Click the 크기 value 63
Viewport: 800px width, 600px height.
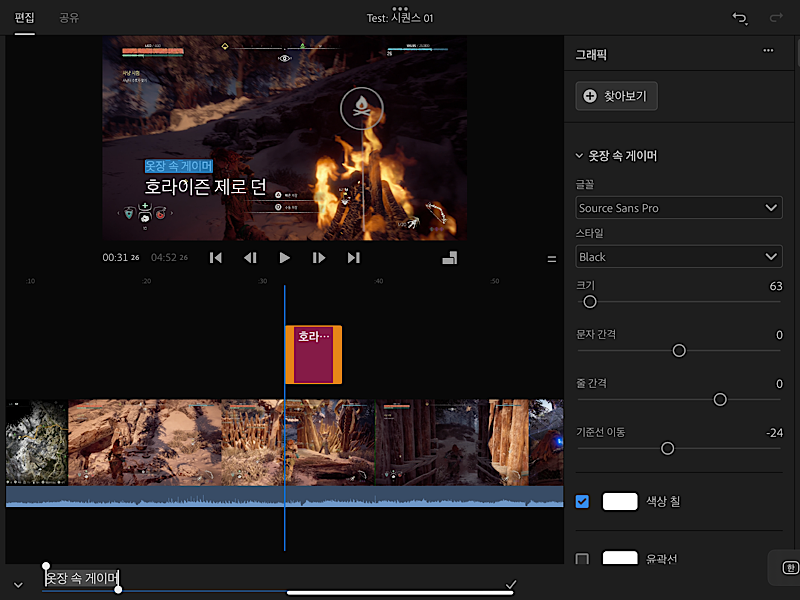tap(776, 286)
